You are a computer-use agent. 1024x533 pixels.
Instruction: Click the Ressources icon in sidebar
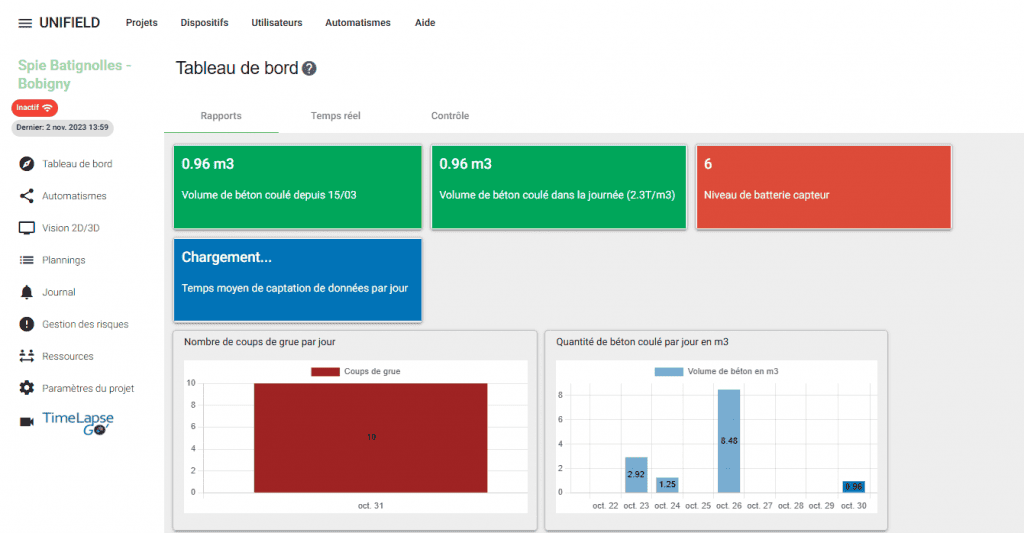(x=27, y=356)
